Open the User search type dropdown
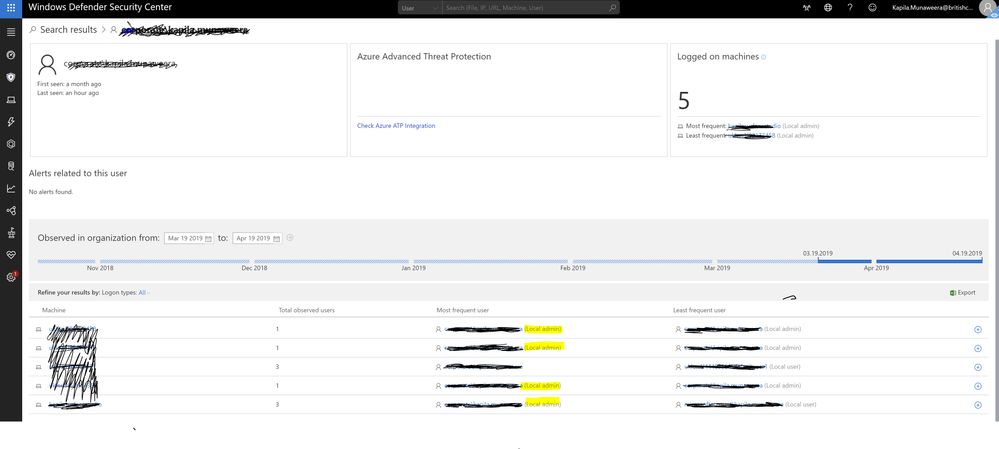Image resolution: width=999 pixels, height=449 pixels. pyautogui.click(x=420, y=8)
